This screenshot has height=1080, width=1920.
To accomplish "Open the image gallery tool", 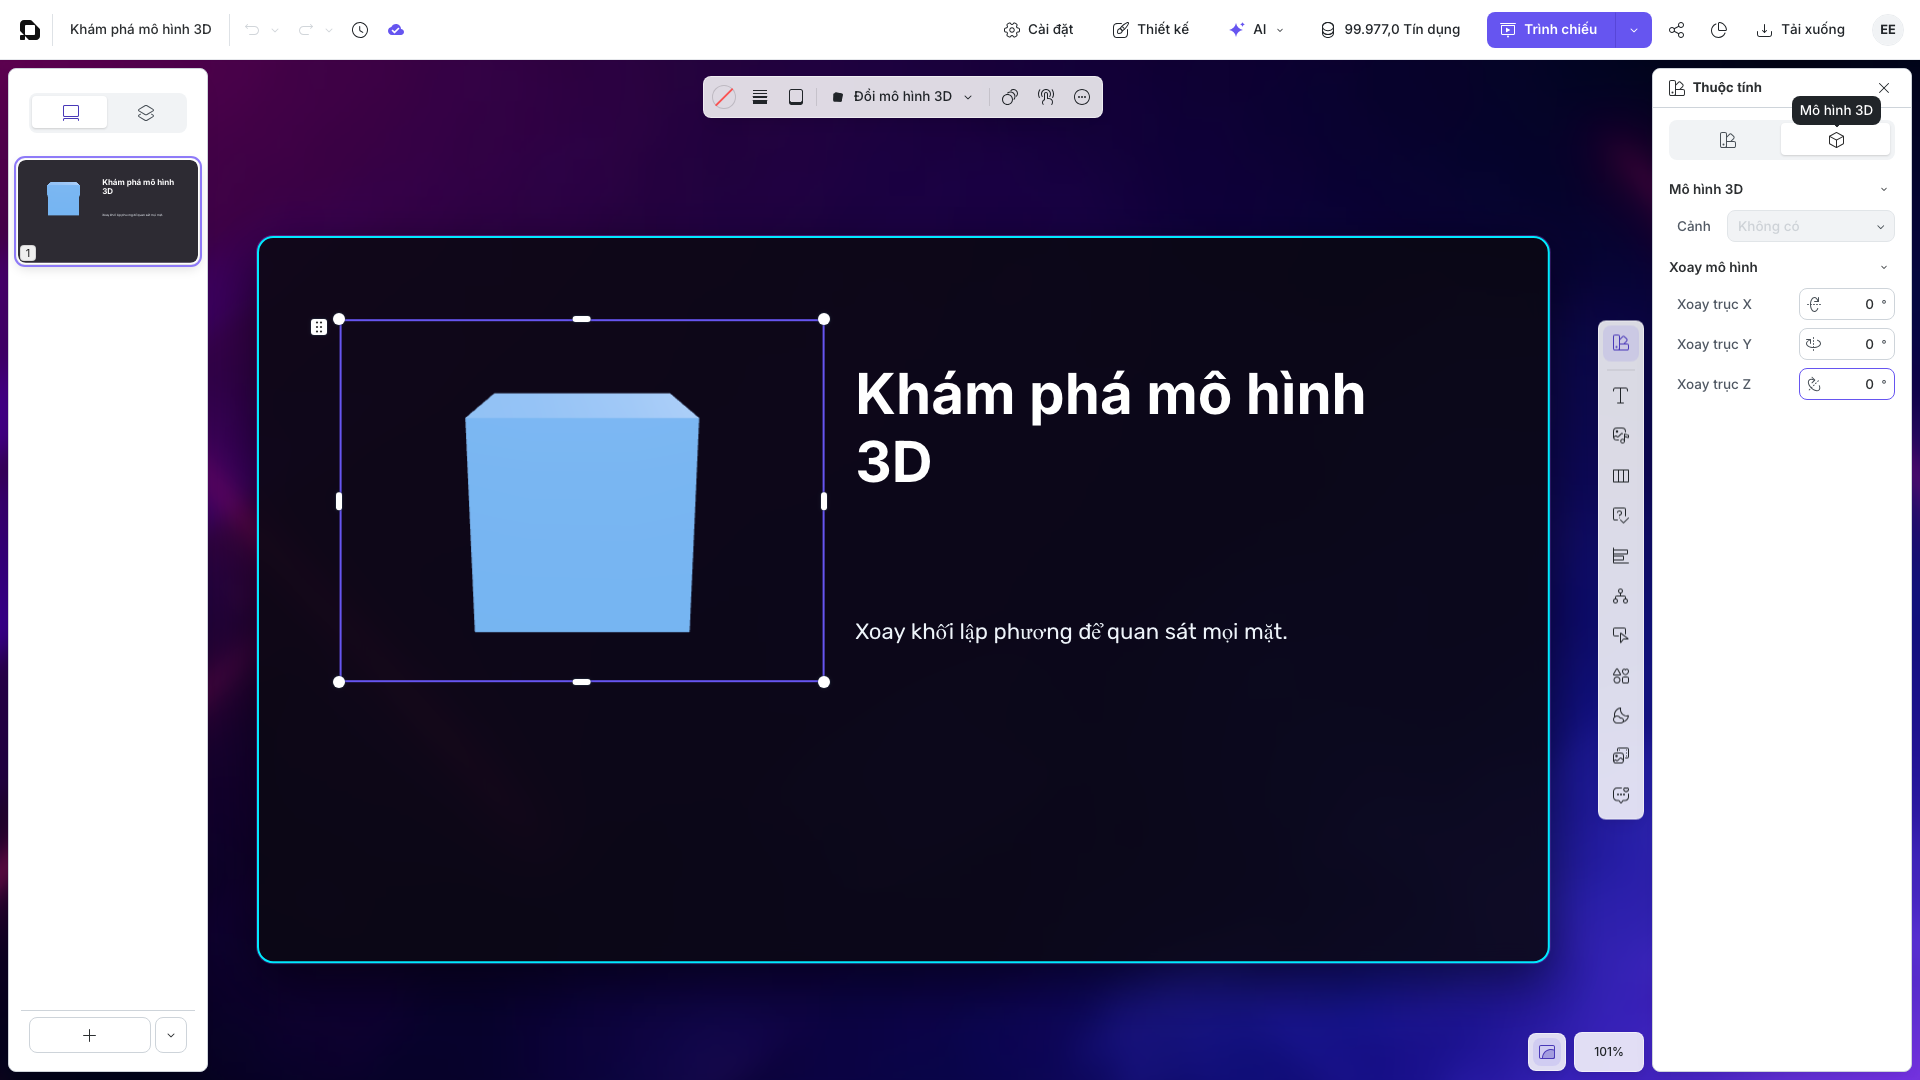I will click(1621, 756).
